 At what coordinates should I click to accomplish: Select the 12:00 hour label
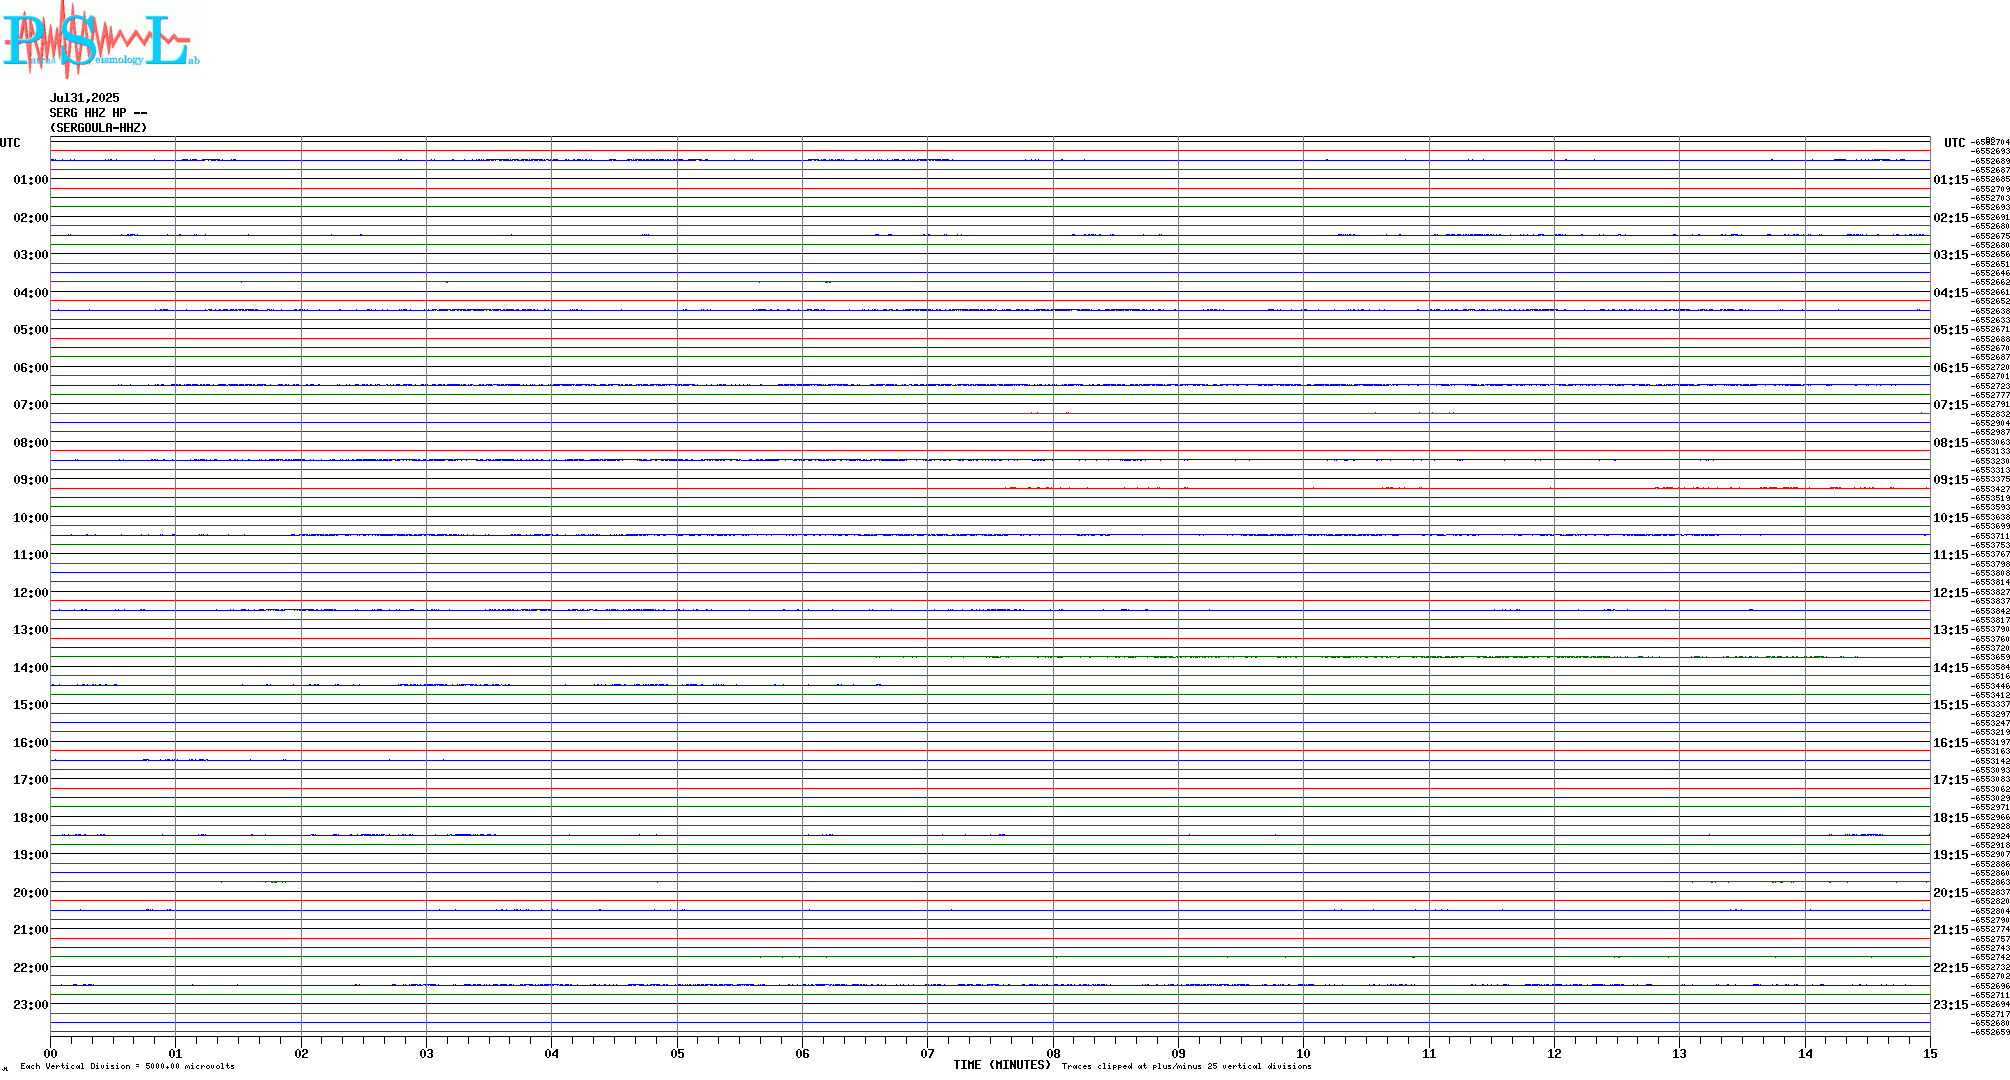(x=31, y=593)
